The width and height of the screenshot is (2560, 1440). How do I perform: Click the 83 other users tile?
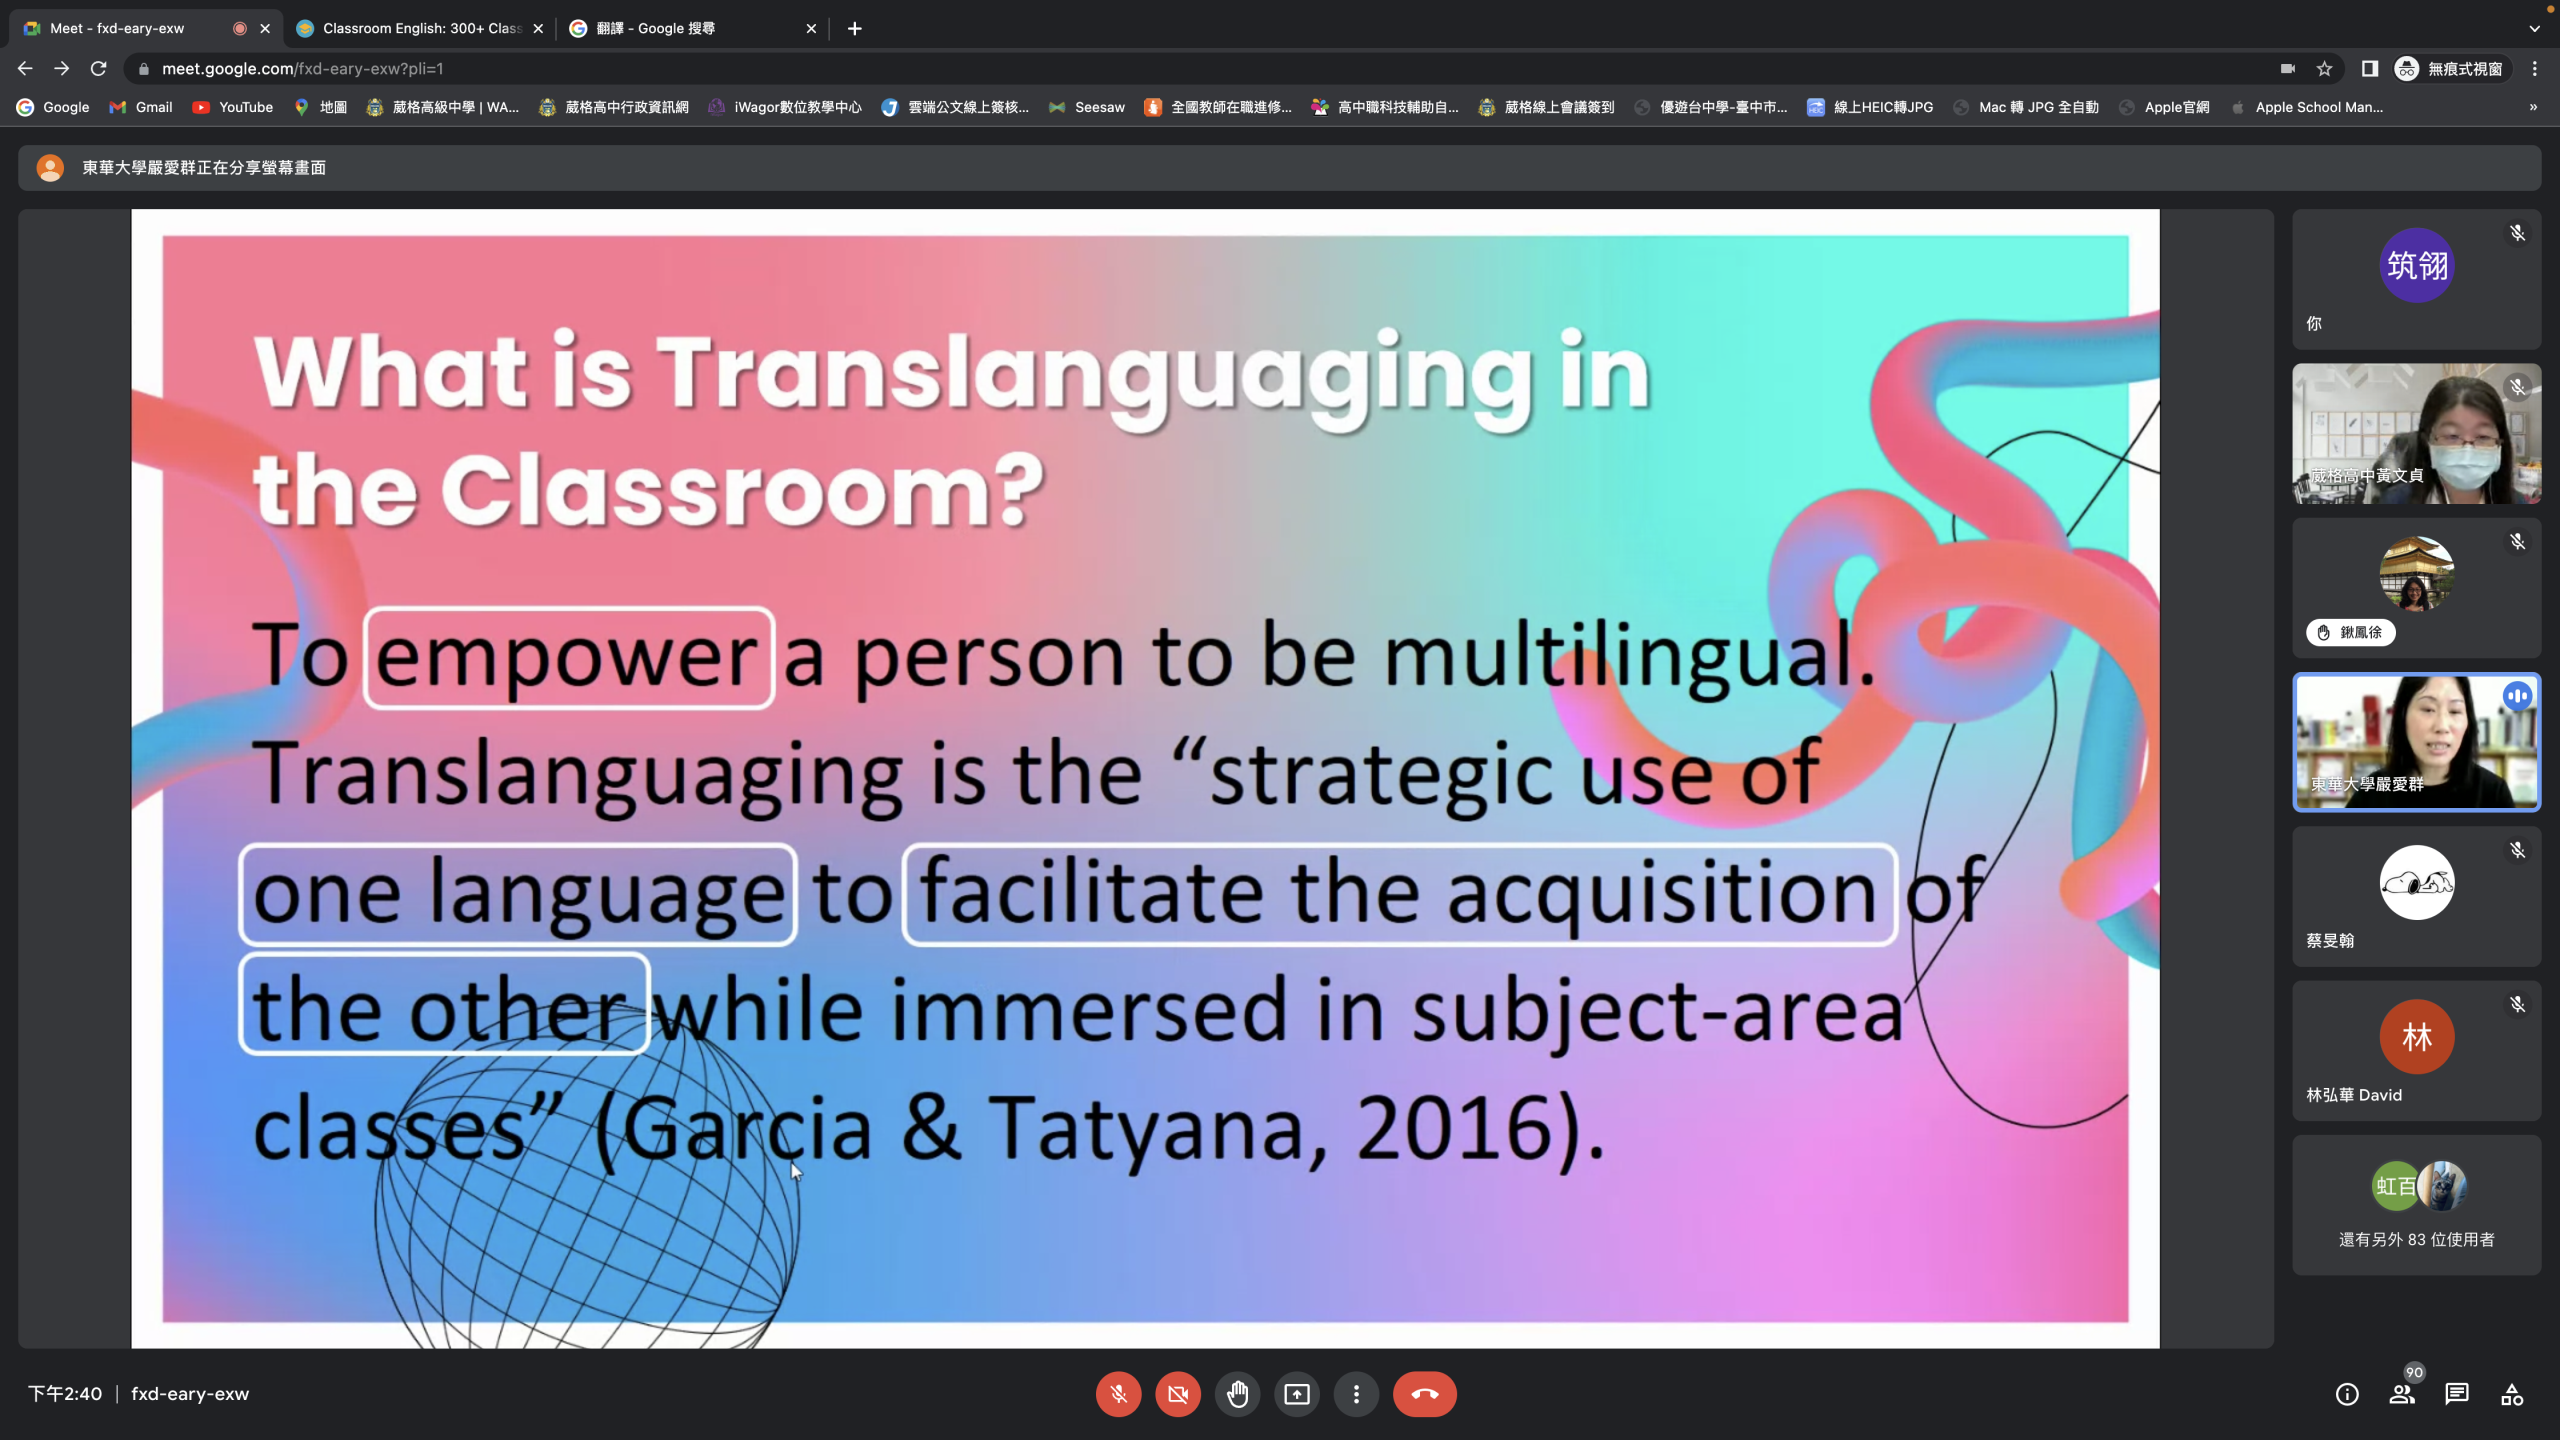[2416, 1205]
